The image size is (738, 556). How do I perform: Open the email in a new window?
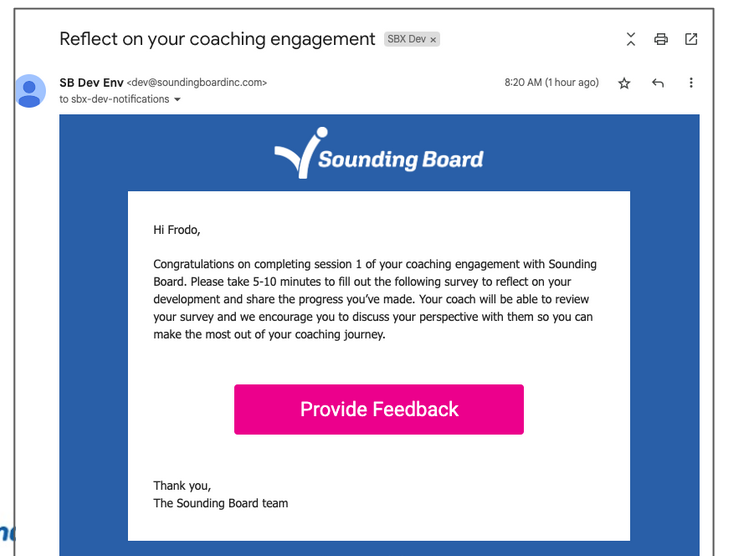point(691,40)
